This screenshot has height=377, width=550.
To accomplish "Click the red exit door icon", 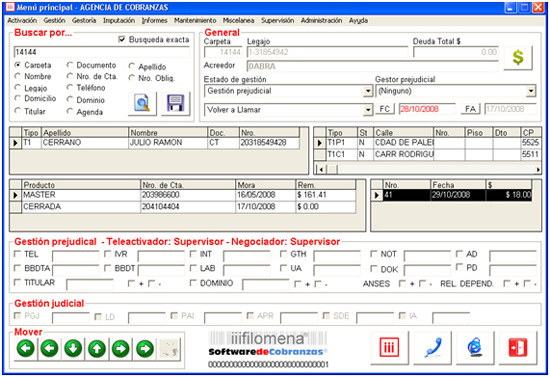I will tap(518, 348).
